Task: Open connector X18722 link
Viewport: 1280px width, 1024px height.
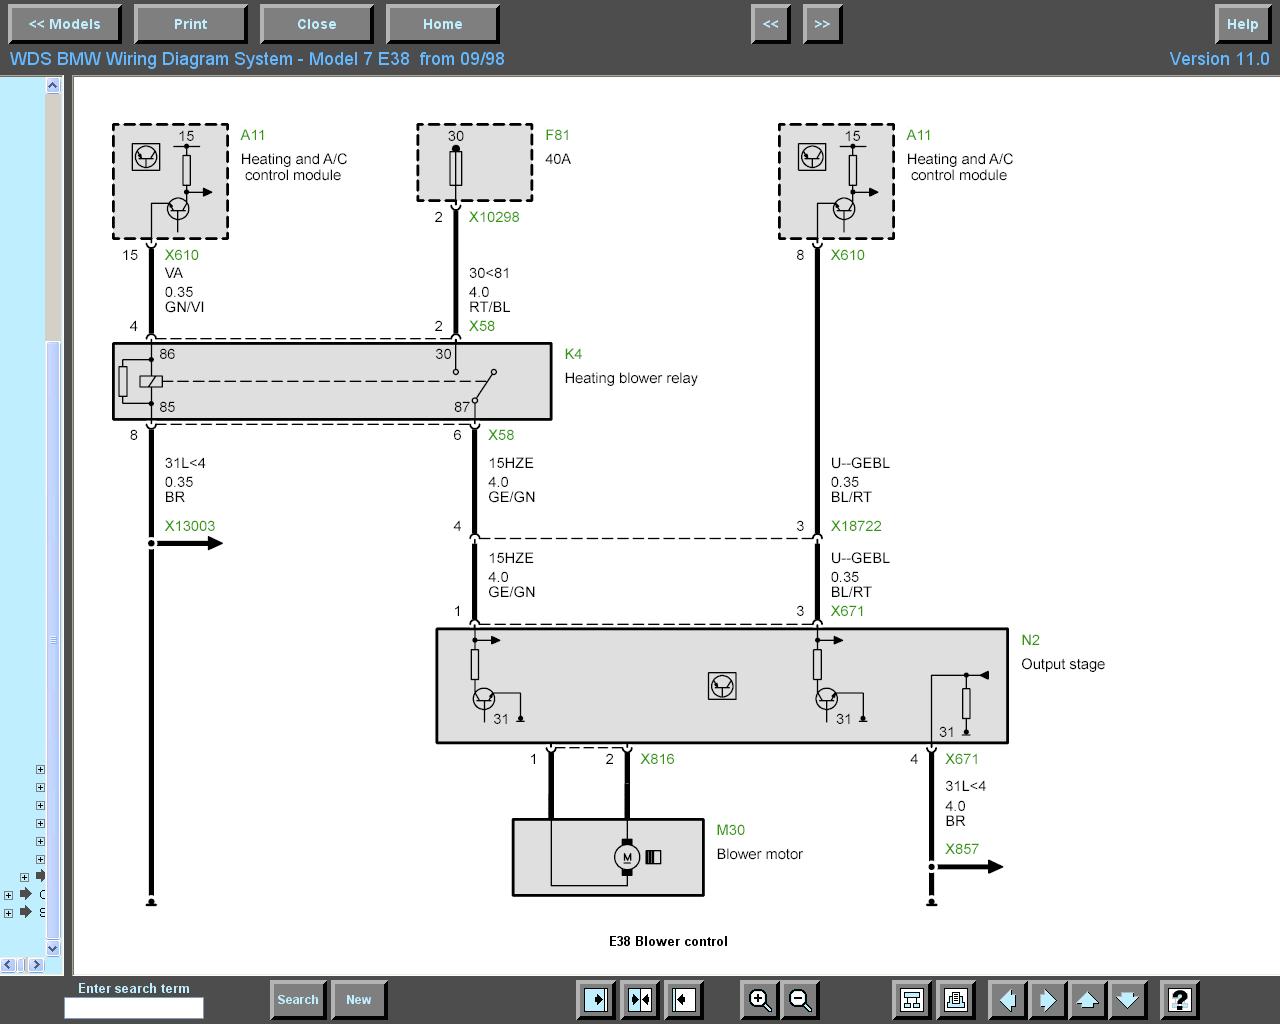Action: pyautogui.click(x=856, y=526)
